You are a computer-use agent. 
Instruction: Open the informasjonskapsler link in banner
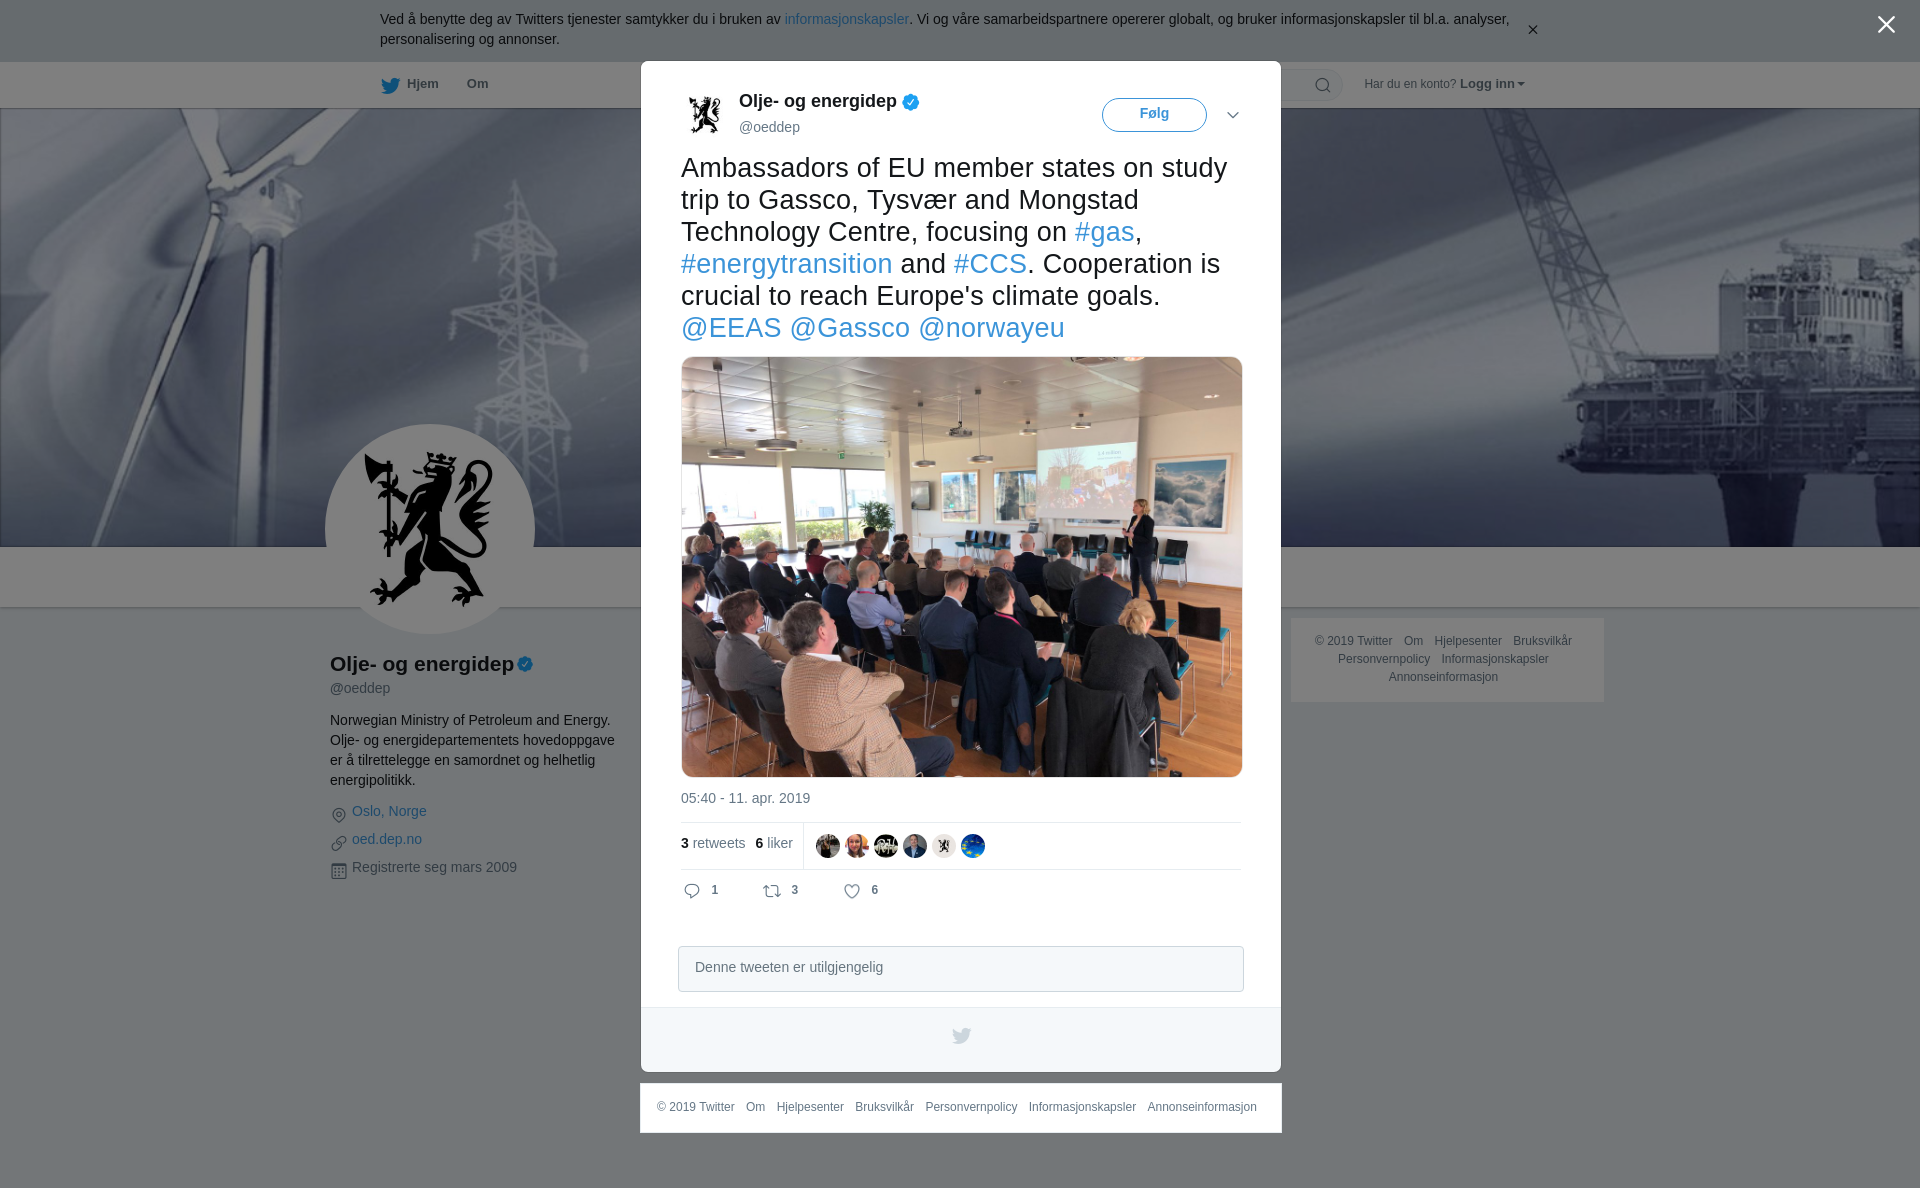pyautogui.click(x=846, y=19)
